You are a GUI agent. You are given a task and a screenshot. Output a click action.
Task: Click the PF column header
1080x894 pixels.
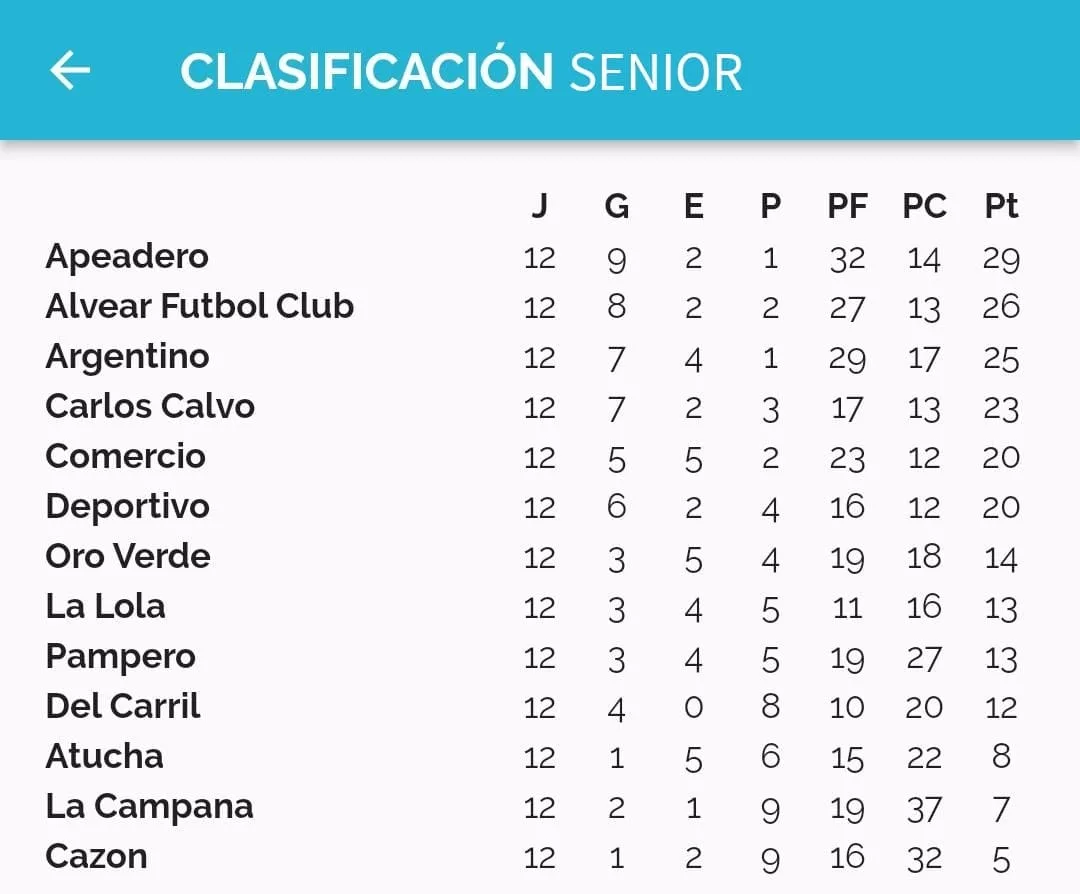(847, 207)
